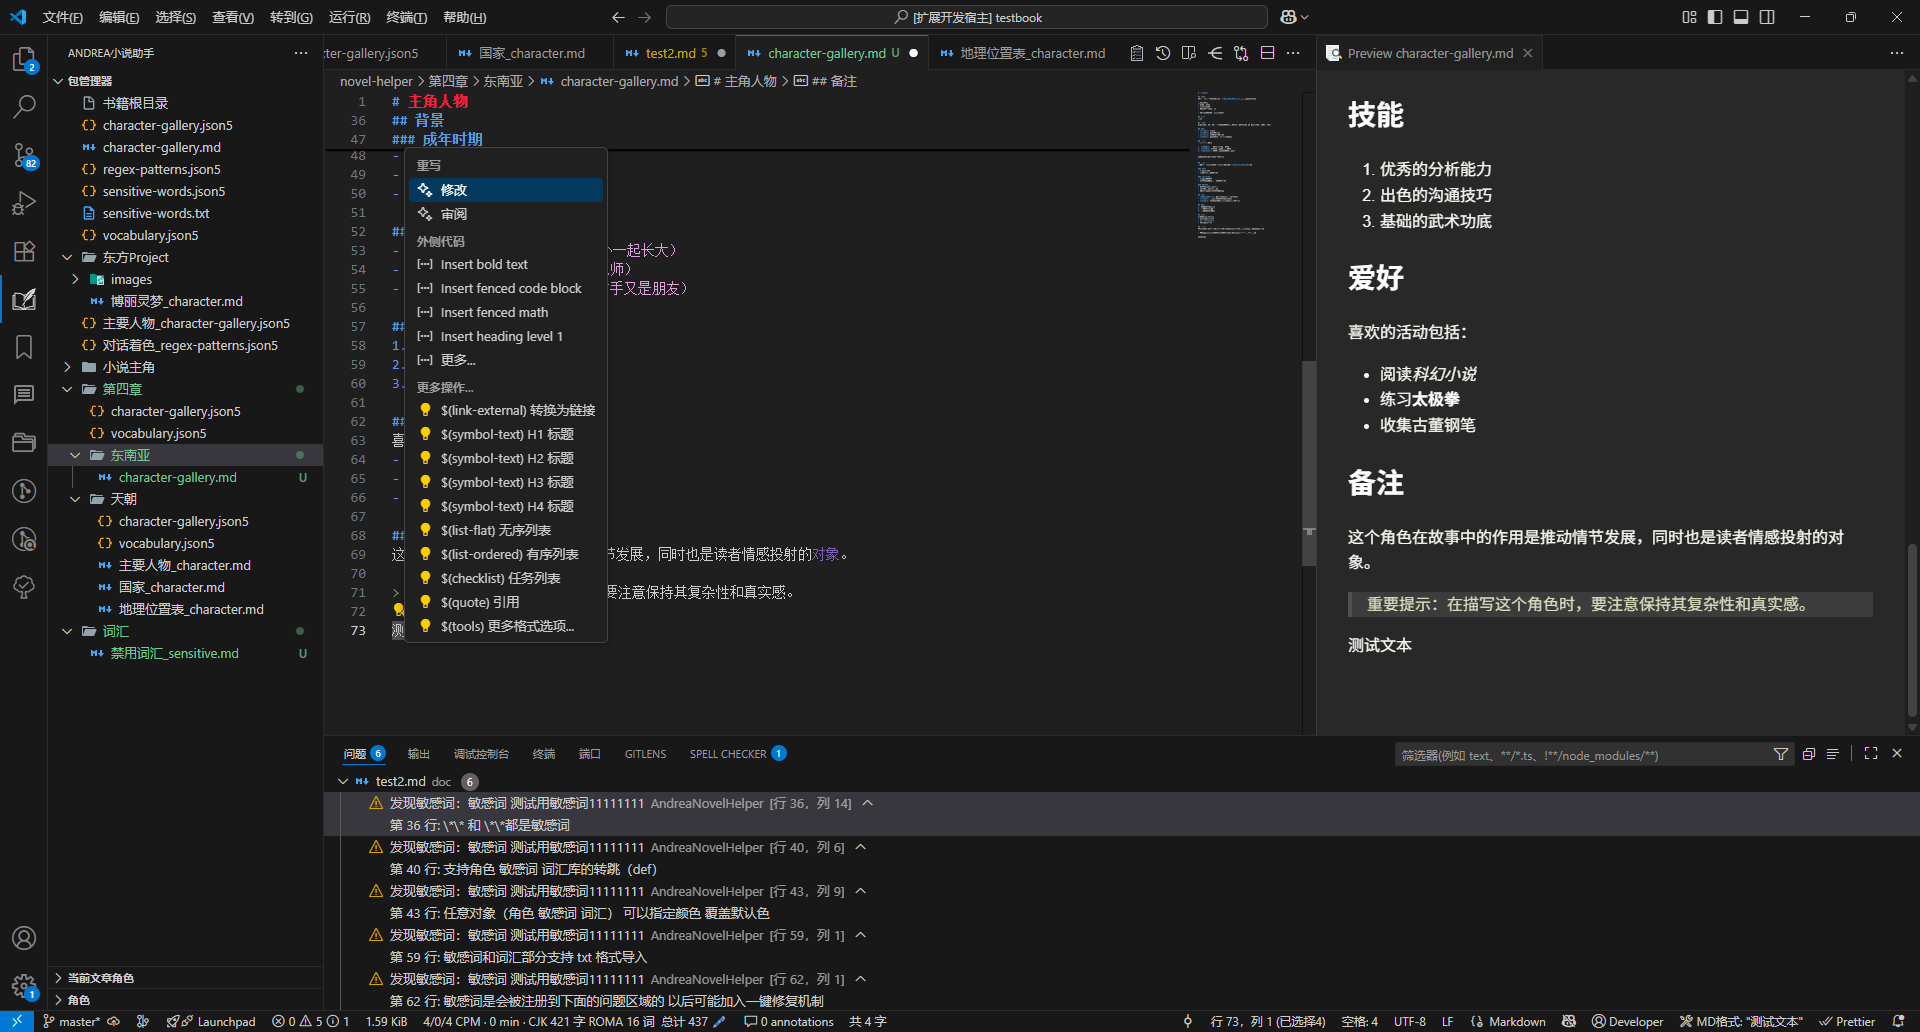
Task: Toggle the bottom panel visibility
Action: (1740, 17)
